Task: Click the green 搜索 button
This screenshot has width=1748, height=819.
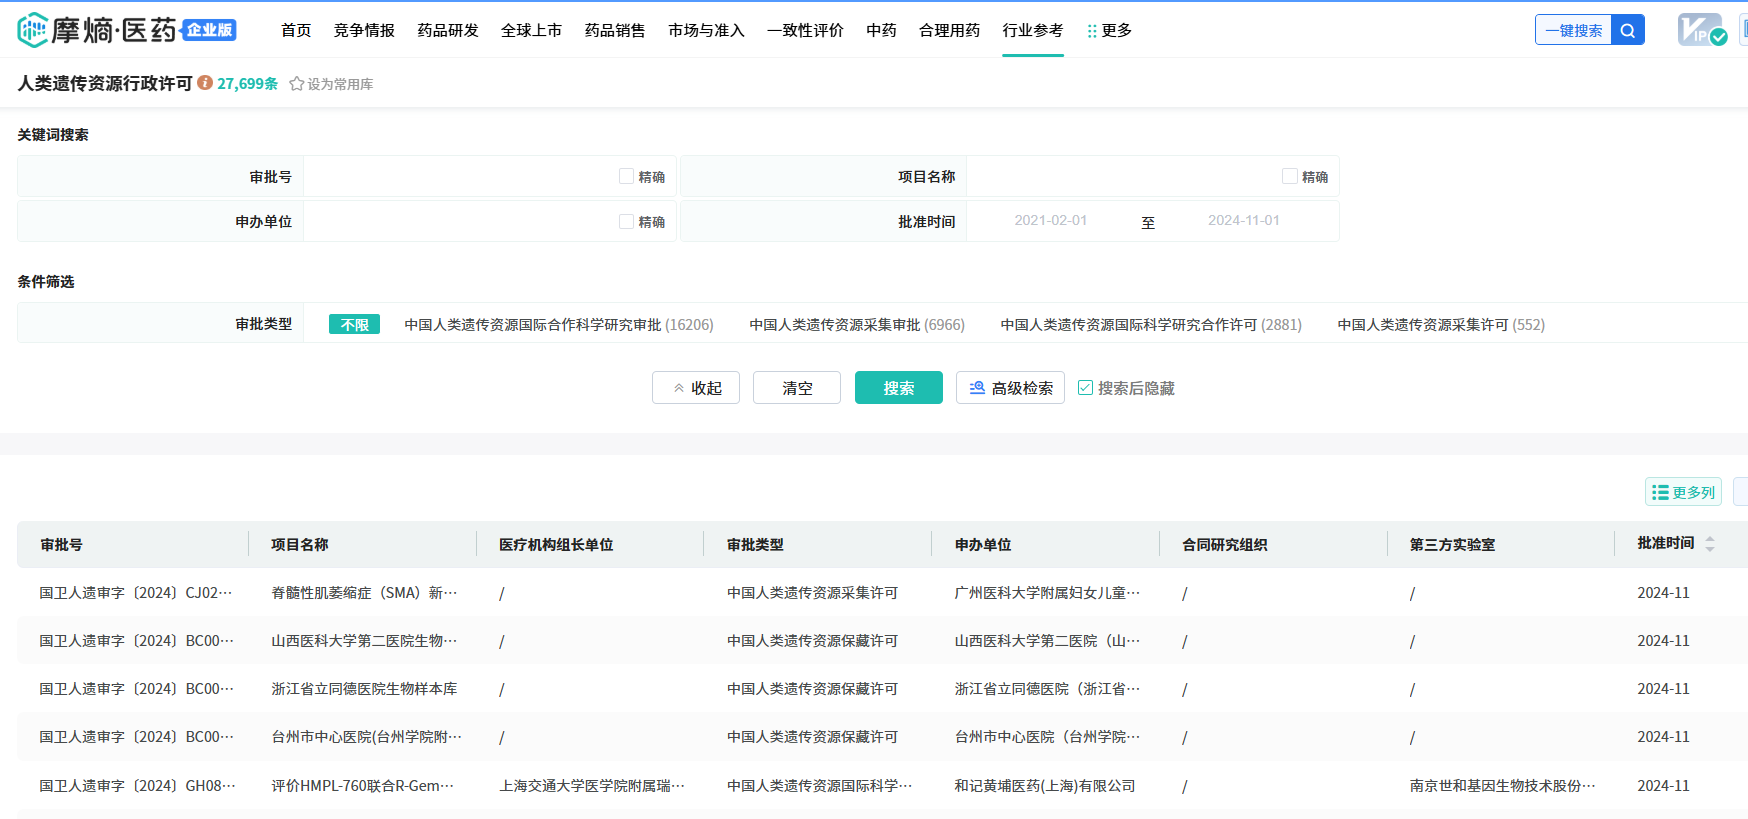Action: [898, 388]
